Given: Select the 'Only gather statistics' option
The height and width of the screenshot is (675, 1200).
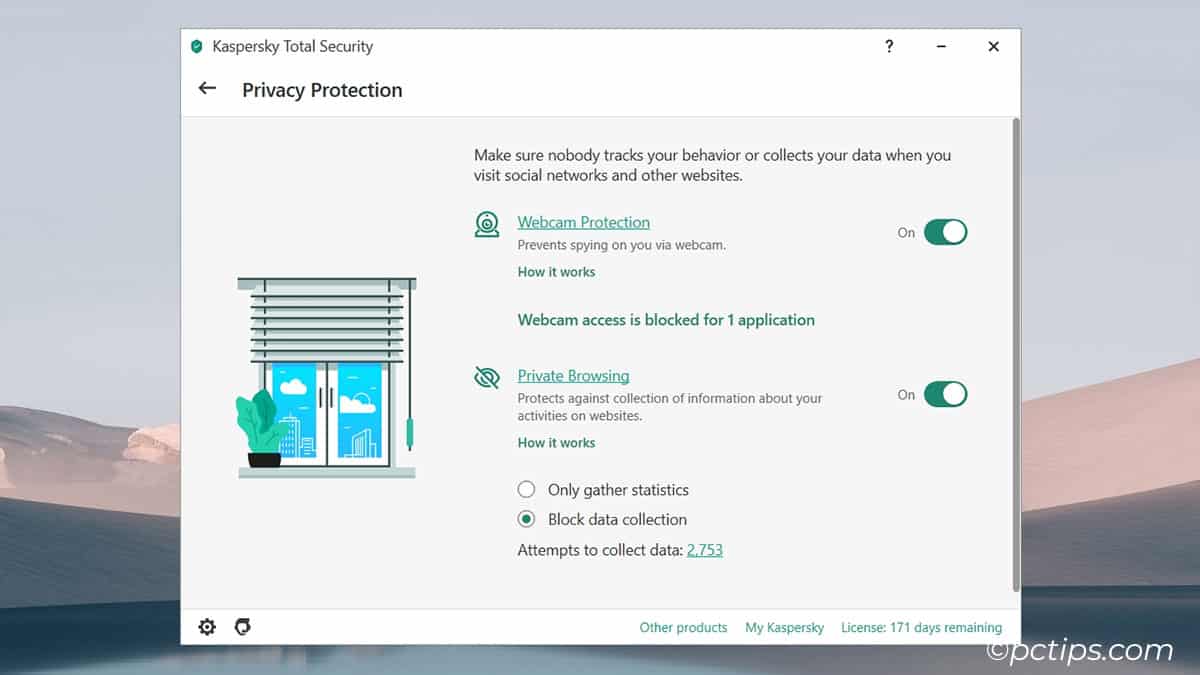Looking at the screenshot, I should pos(527,489).
